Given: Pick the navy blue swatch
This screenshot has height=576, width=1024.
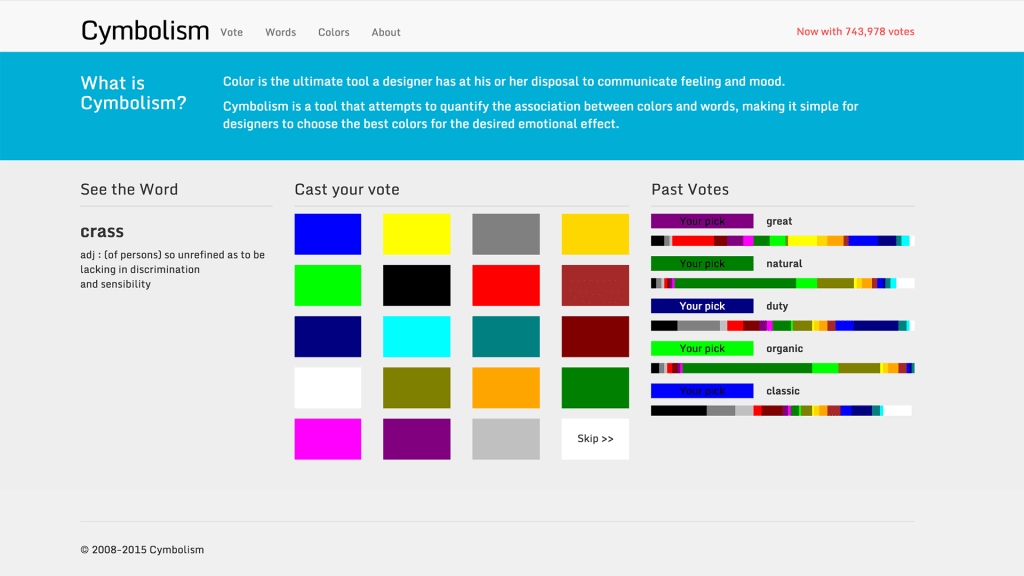Looking at the screenshot, I should pos(326,336).
